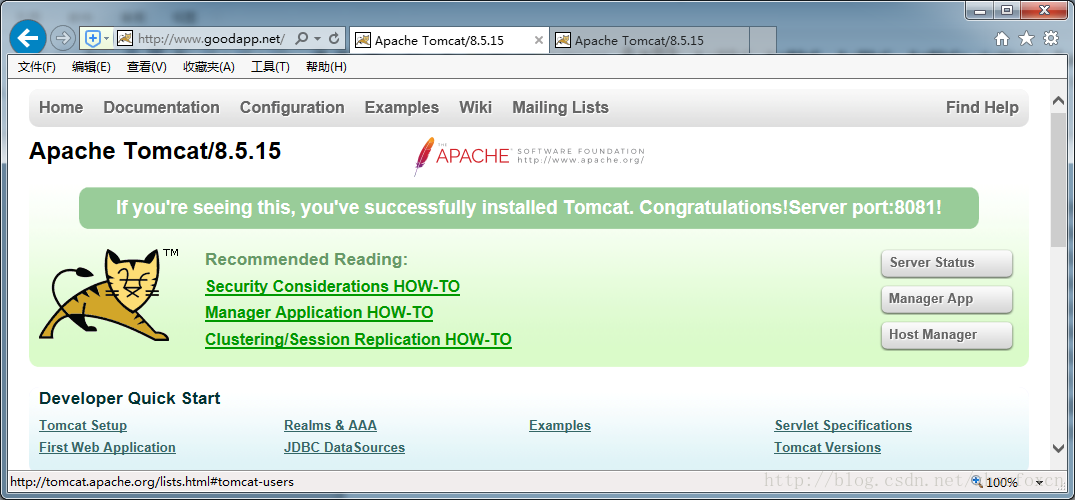Open the Tools gear icon
This screenshot has height=500, width=1075.
point(1051,38)
